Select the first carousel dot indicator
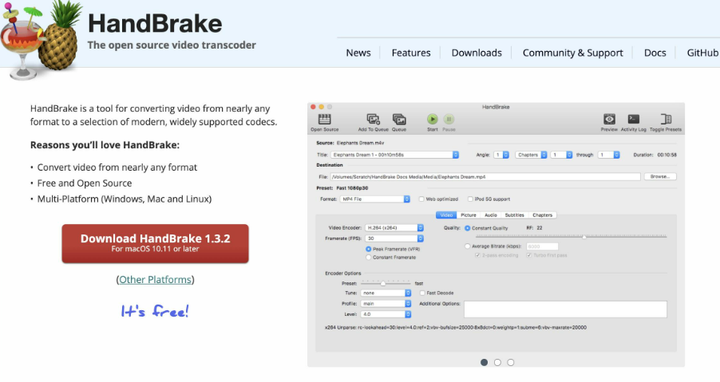 pyautogui.click(x=484, y=362)
